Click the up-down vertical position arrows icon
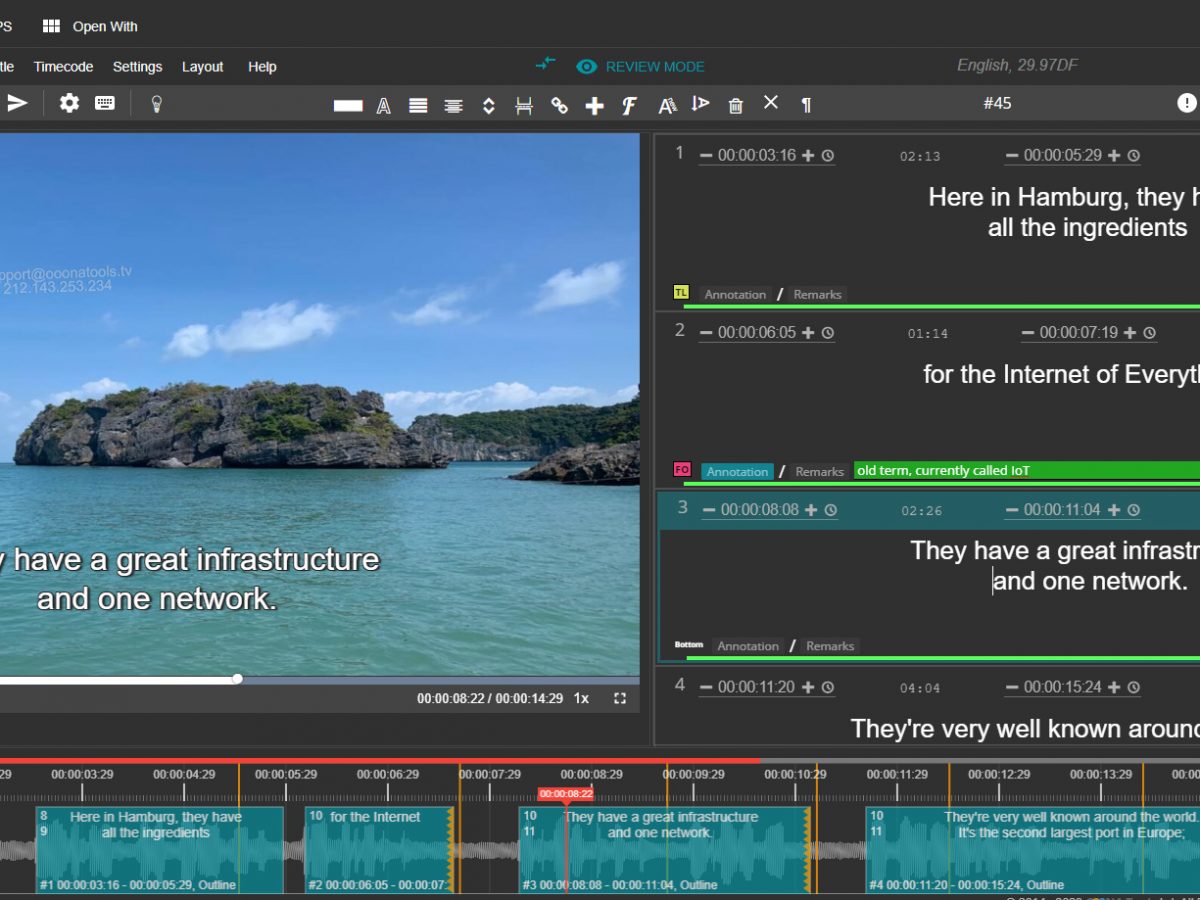This screenshot has height=900, width=1200. pyautogui.click(x=489, y=105)
